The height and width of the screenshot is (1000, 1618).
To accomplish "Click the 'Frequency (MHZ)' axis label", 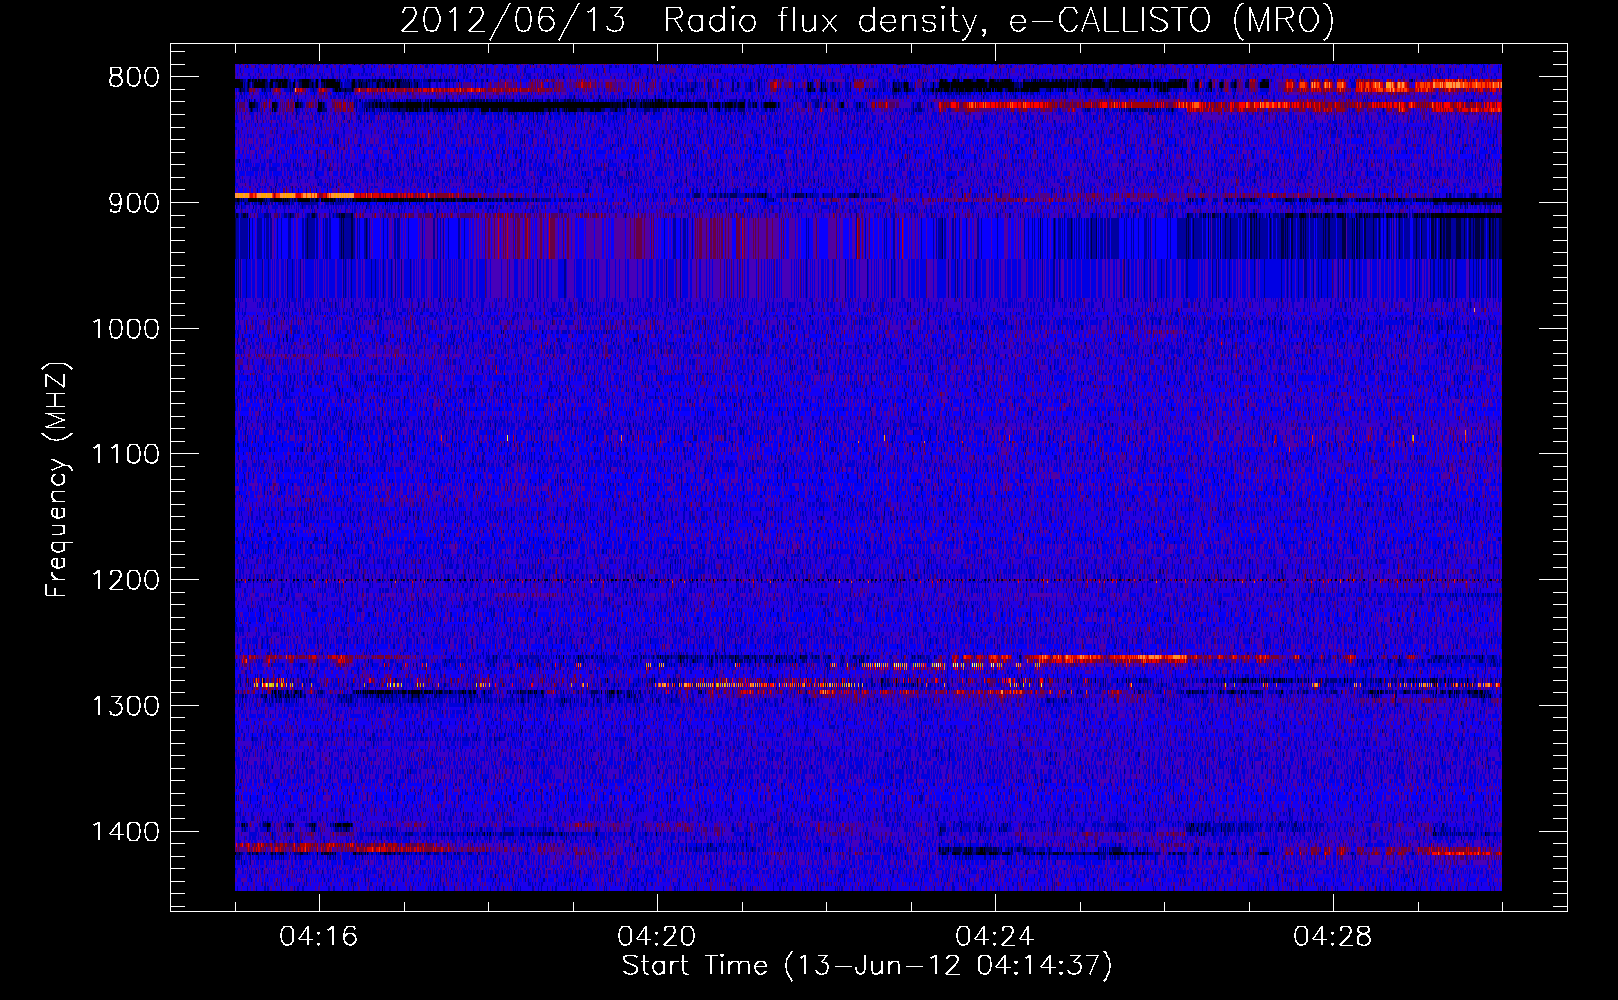I will 57,480.
